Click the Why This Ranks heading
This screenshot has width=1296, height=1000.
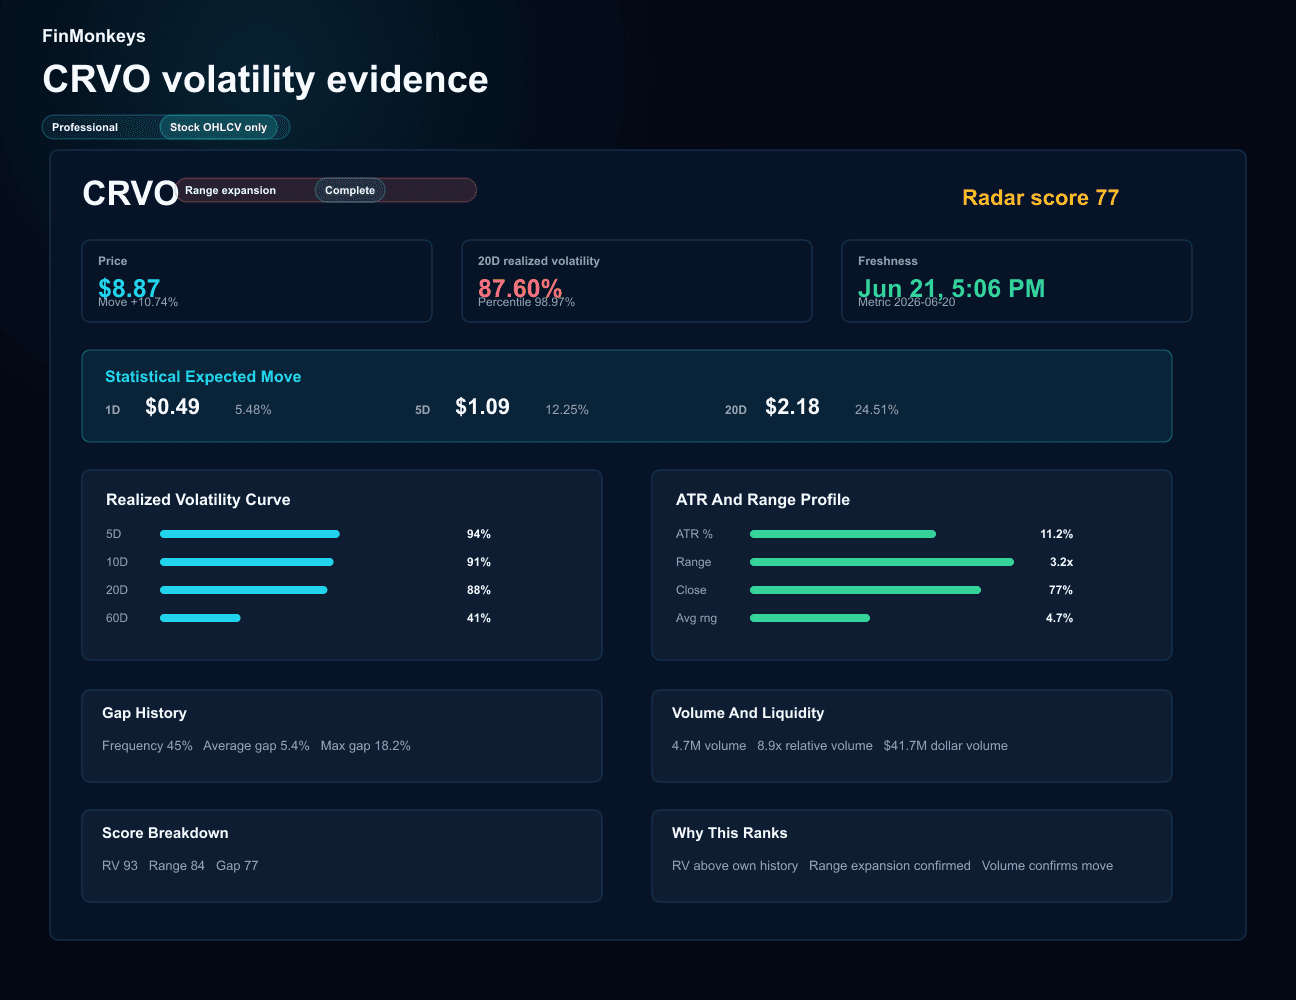click(x=730, y=833)
